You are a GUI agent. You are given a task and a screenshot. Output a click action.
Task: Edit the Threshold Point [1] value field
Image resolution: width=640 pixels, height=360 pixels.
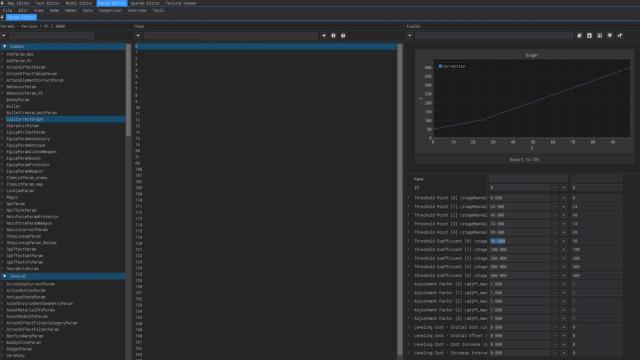pos(520,207)
